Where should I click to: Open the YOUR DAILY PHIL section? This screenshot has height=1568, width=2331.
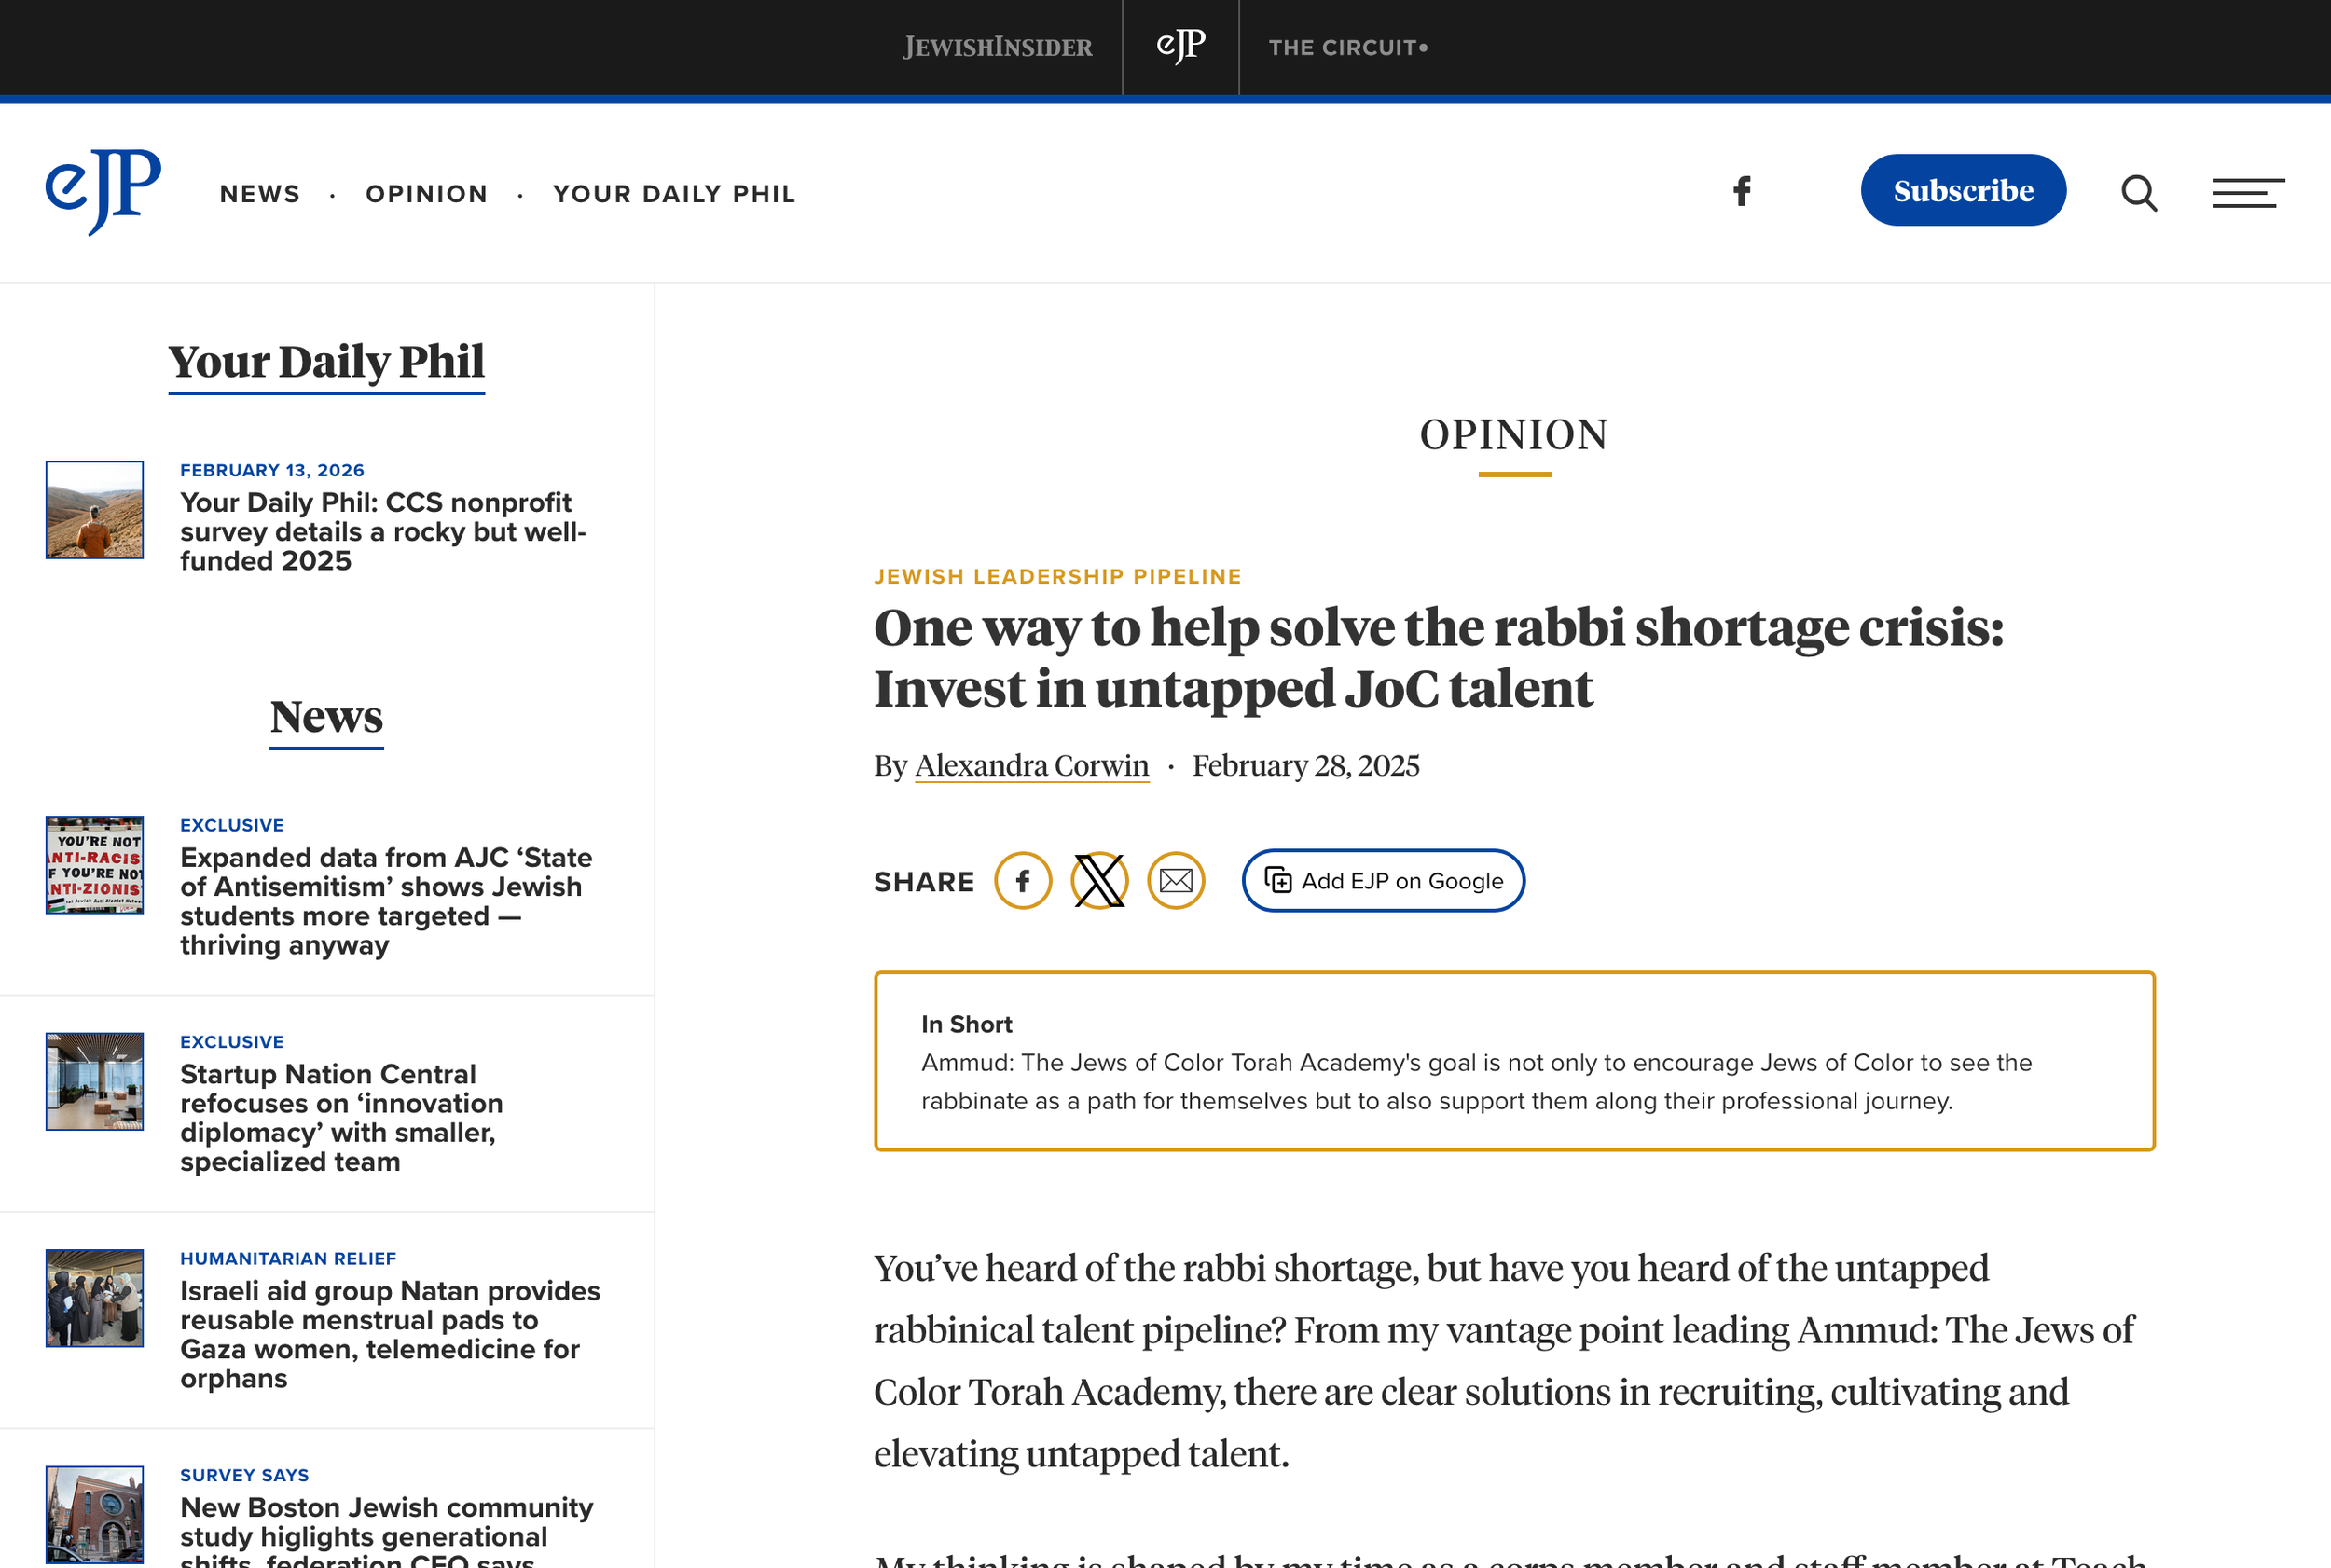point(674,193)
